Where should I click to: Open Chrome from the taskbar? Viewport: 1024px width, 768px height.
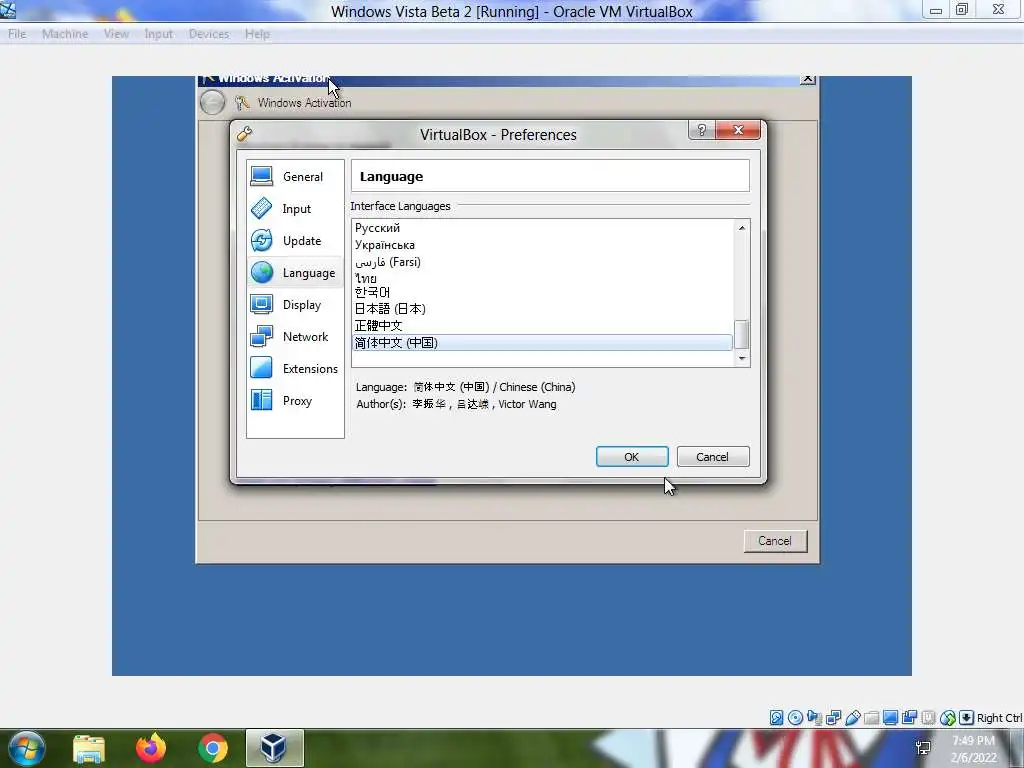213,748
